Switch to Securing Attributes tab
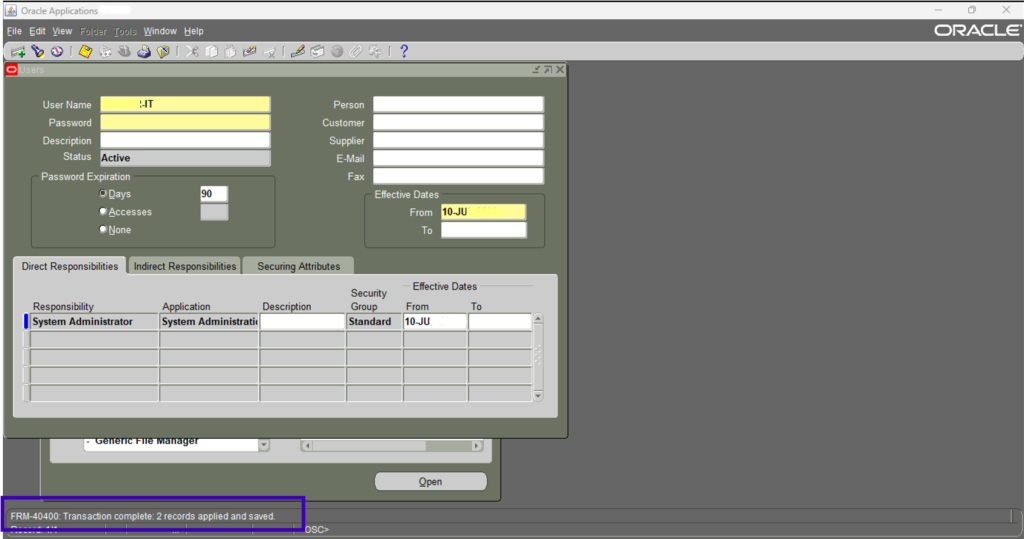This screenshot has width=1024, height=539. point(298,267)
